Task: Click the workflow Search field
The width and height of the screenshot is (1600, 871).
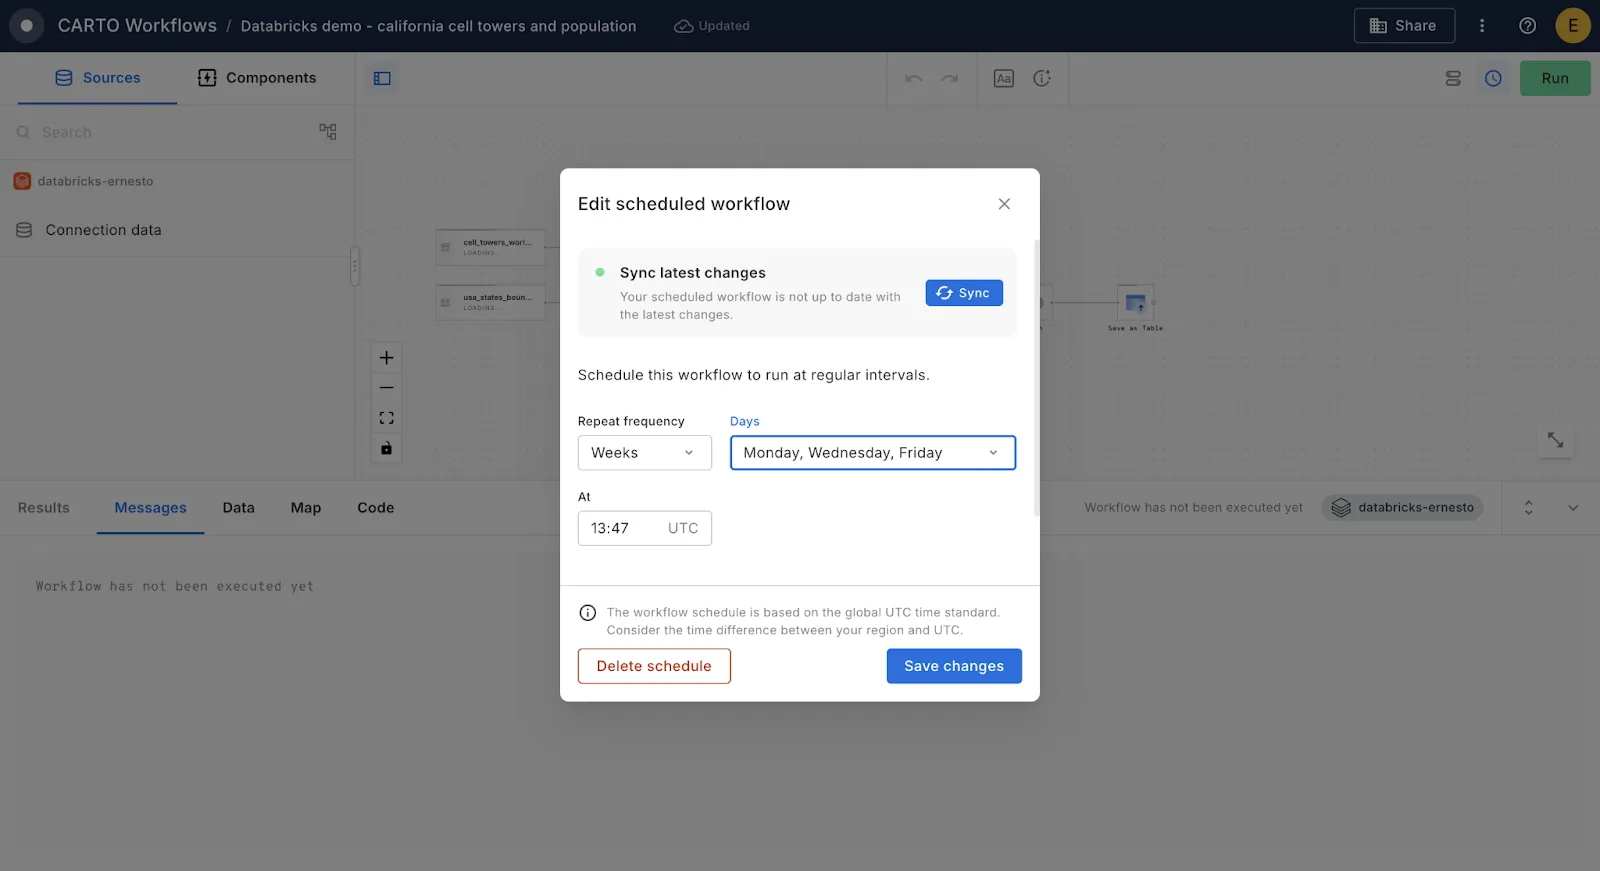Action: click(160, 132)
